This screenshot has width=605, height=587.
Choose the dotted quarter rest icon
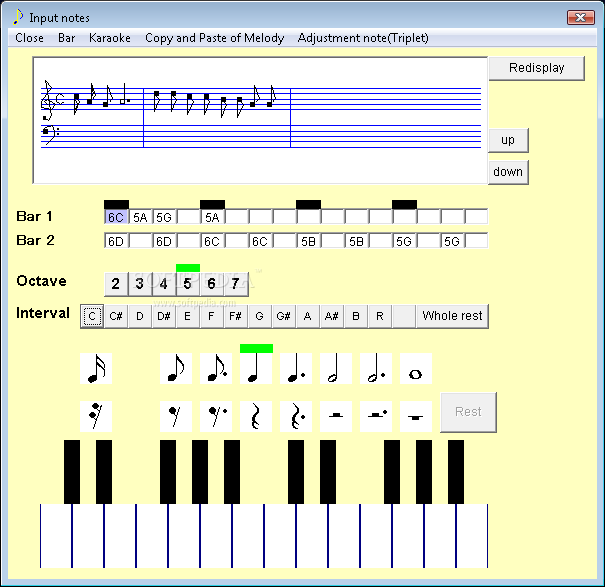click(296, 416)
